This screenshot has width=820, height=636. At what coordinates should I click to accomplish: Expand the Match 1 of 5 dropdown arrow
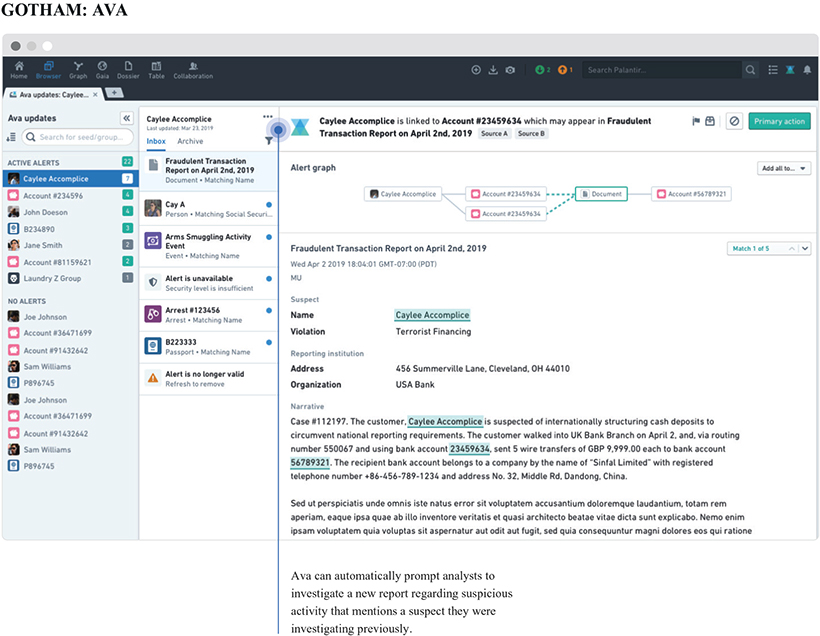pos(805,248)
